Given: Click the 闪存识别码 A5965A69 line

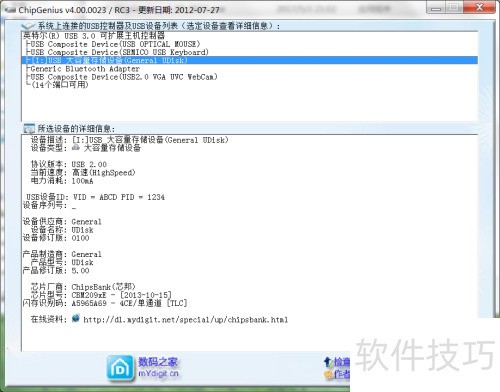Looking at the screenshot, I should pos(105,303).
